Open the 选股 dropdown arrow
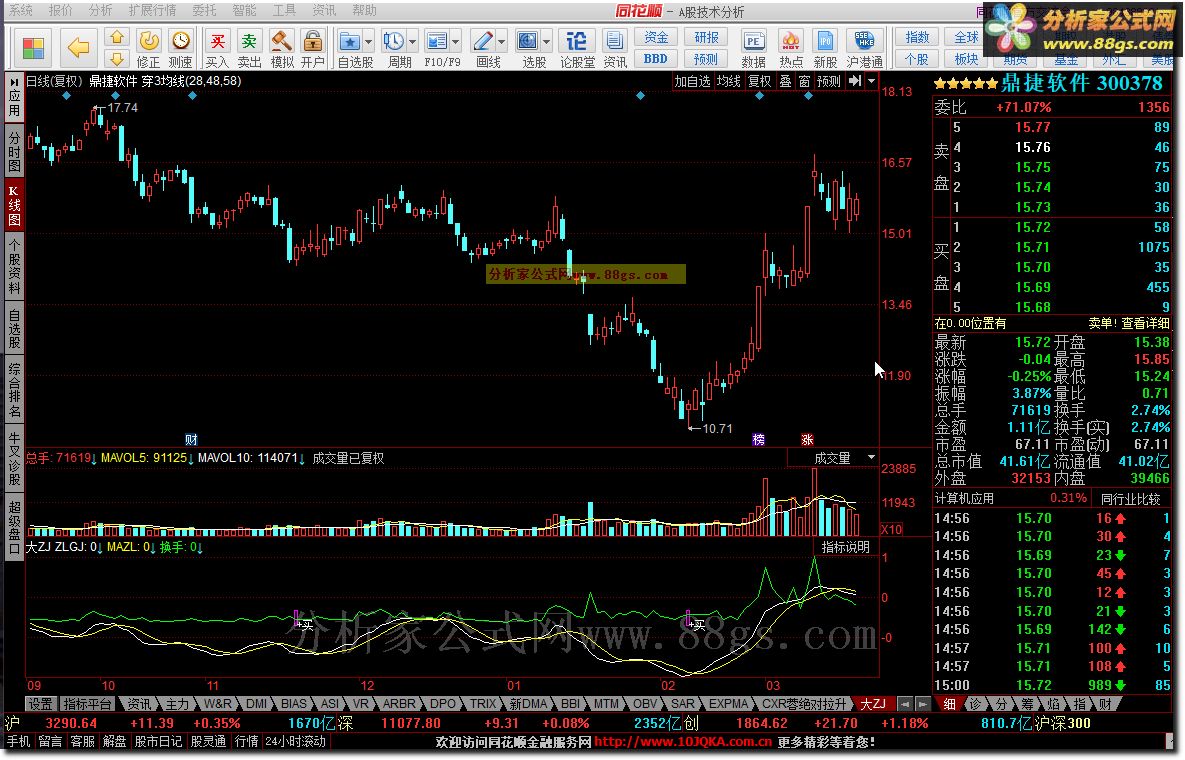Viewport: 1185px width, 760px height. 546,42
